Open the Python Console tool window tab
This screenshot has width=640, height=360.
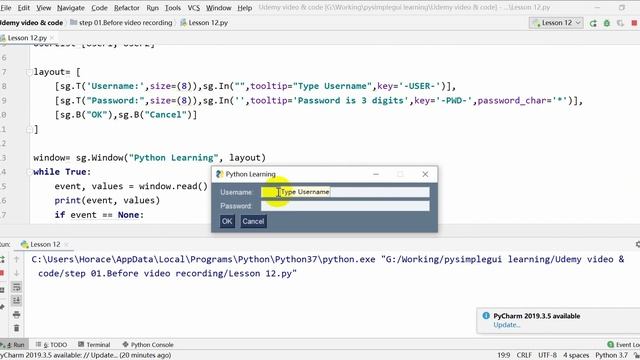click(148, 345)
